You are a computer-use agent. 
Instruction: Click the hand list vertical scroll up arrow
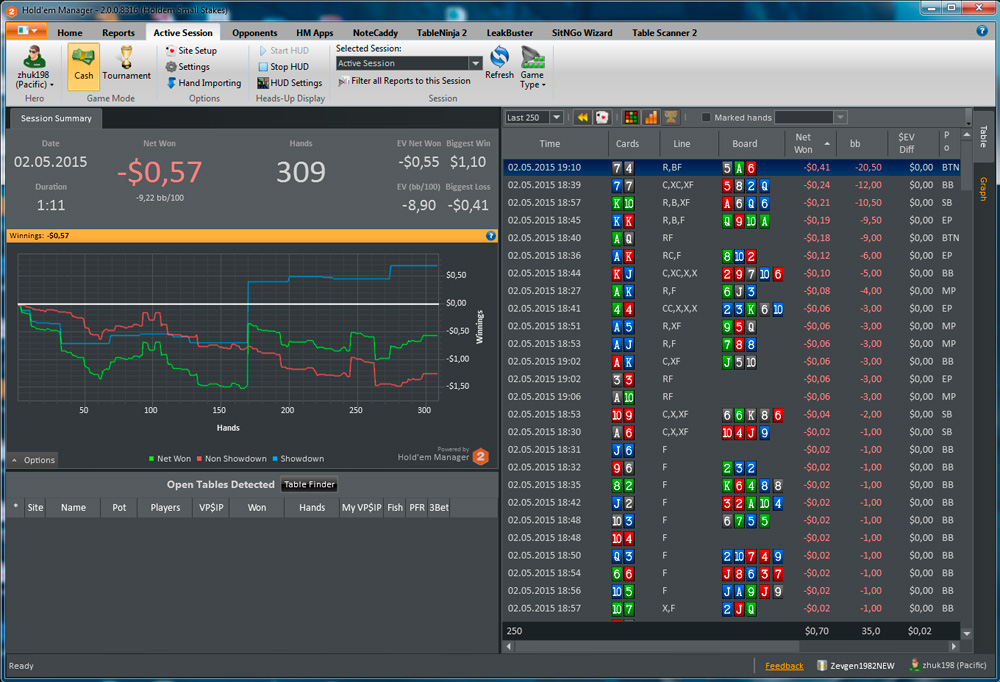(x=967, y=135)
